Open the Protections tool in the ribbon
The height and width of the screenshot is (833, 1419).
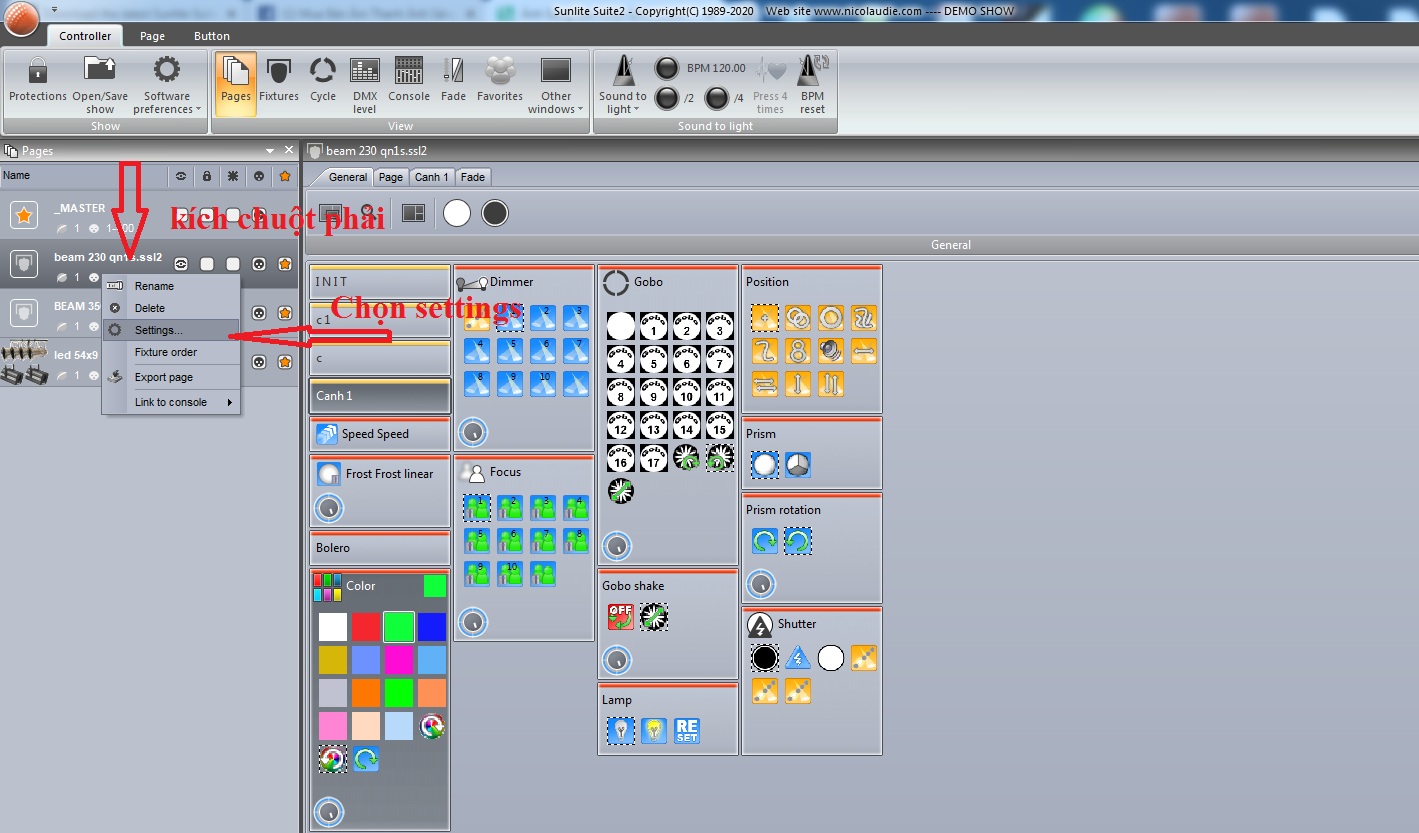(38, 82)
